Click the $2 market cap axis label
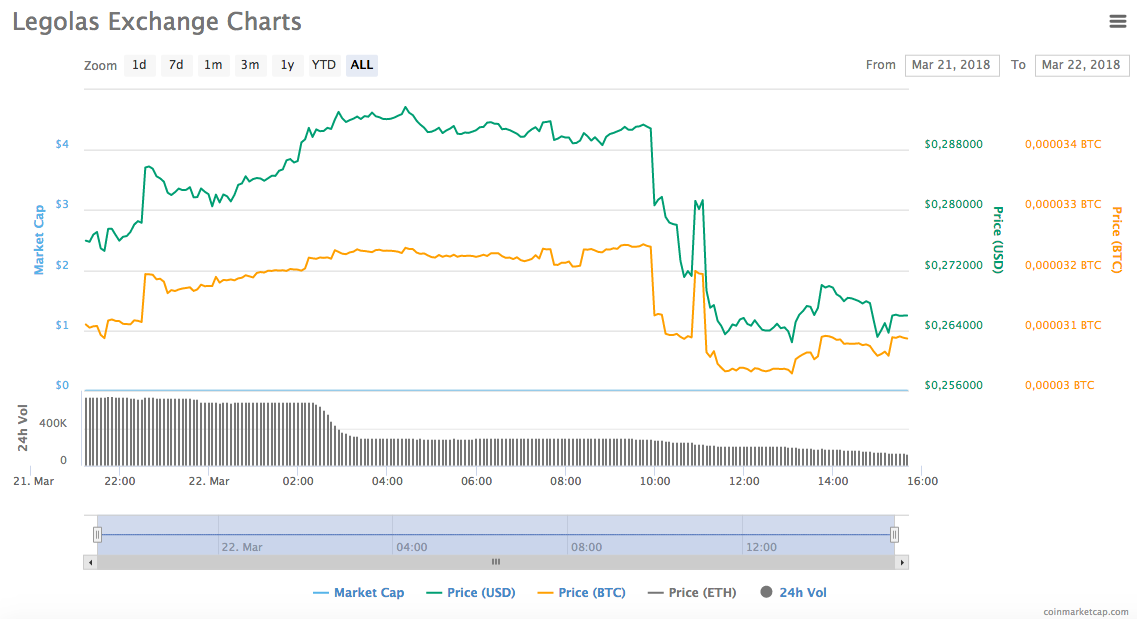Image resolution: width=1137 pixels, height=619 pixels. (62, 265)
